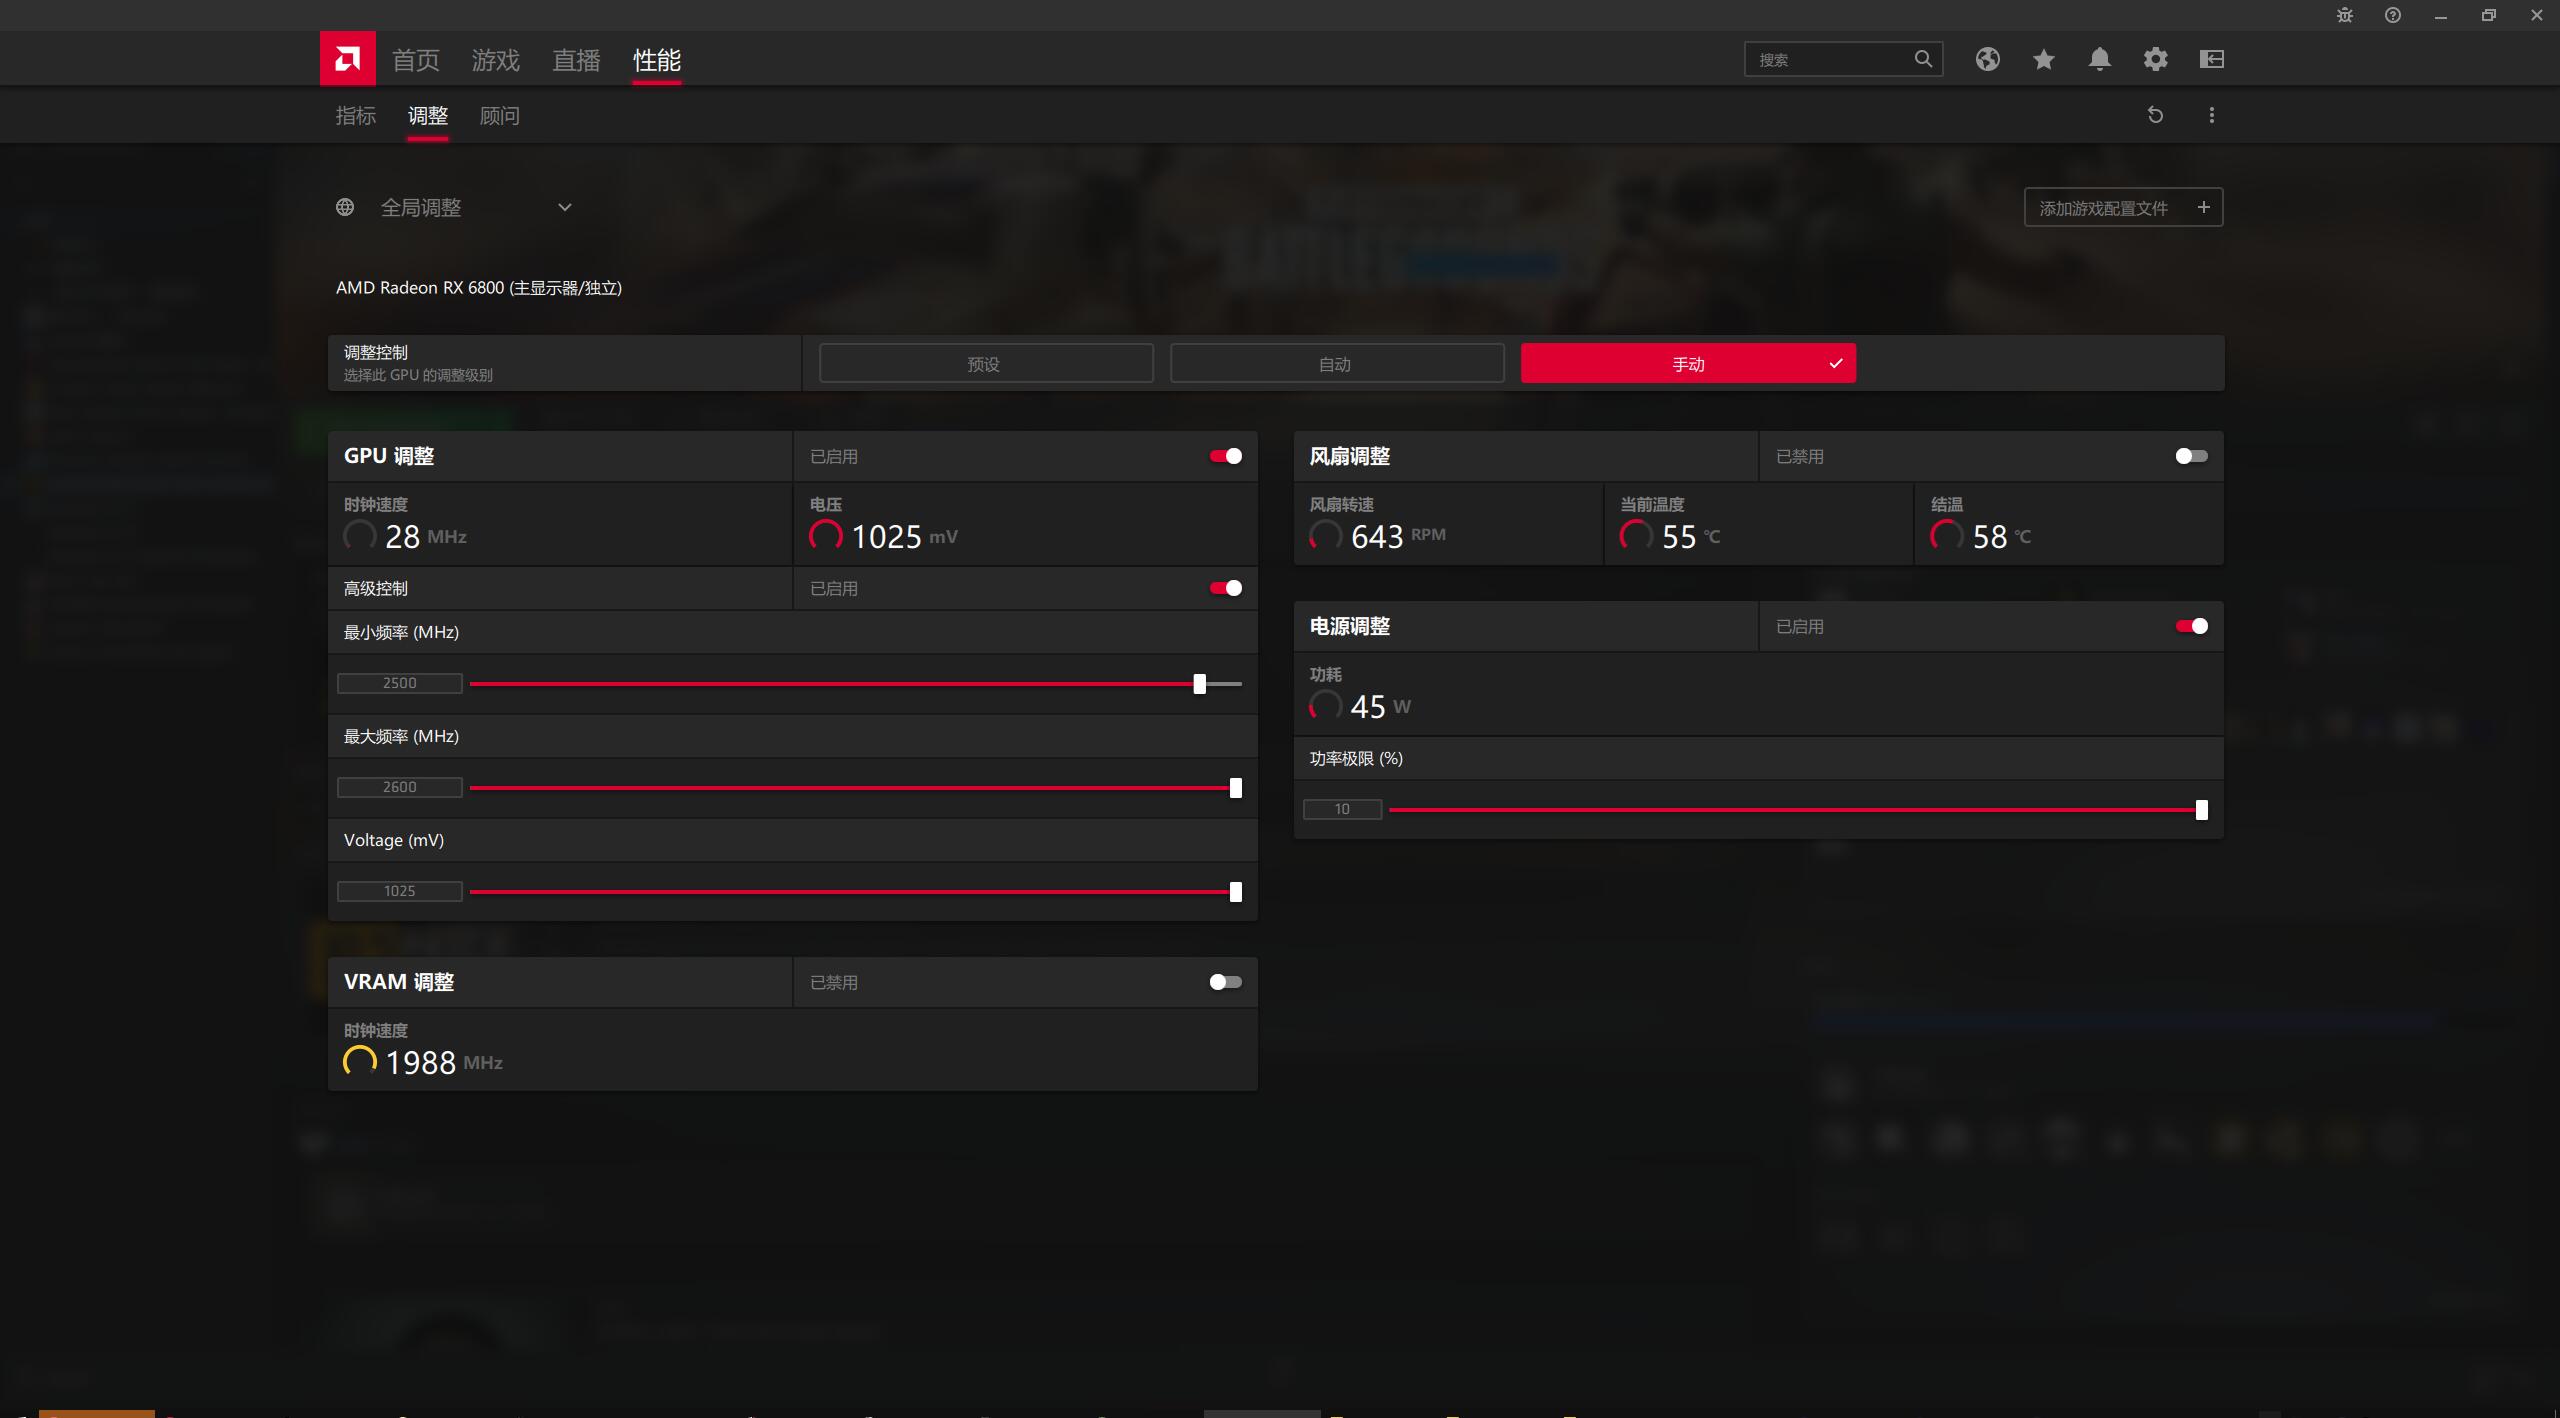Disable the GPU 调整 toggle

coord(1225,456)
